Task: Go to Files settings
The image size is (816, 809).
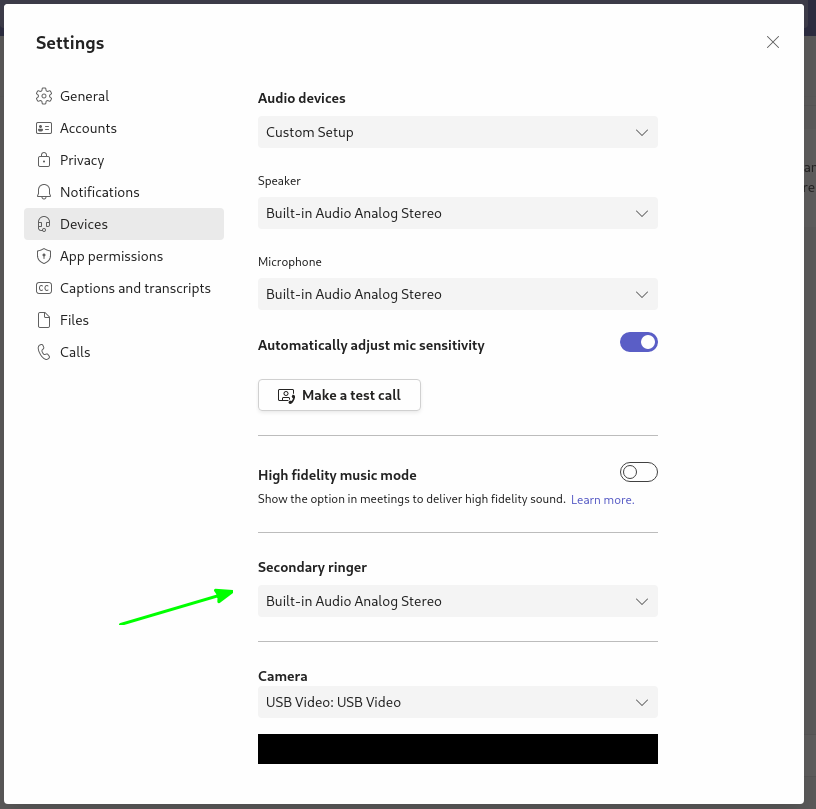Action: click(x=124, y=320)
